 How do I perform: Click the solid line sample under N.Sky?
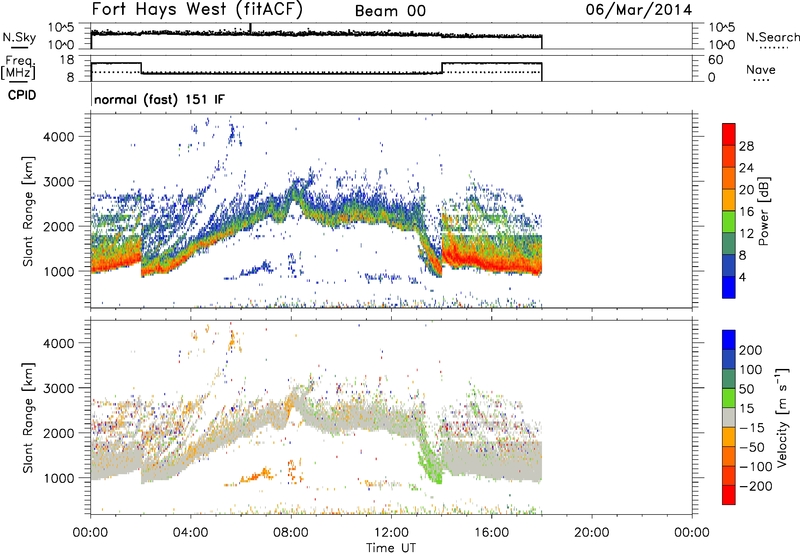(19, 48)
